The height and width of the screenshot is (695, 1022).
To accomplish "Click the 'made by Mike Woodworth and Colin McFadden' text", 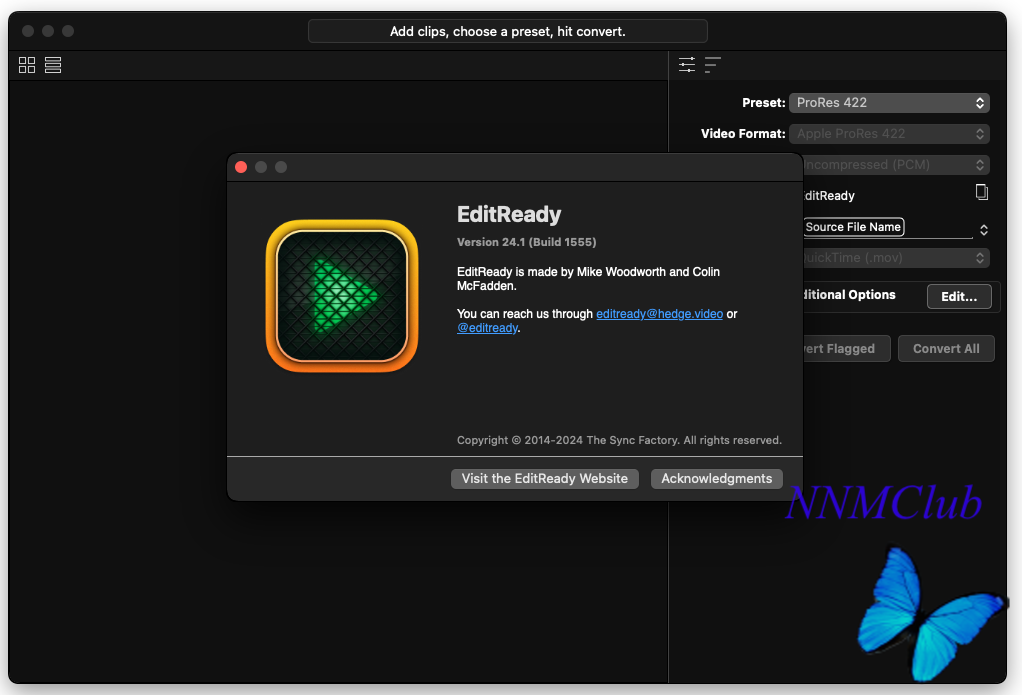I will click(589, 278).
